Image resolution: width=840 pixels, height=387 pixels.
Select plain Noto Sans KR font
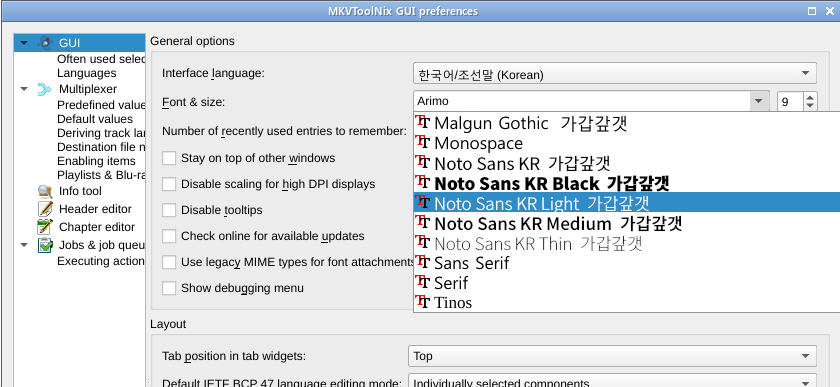[x=627, y=162]
